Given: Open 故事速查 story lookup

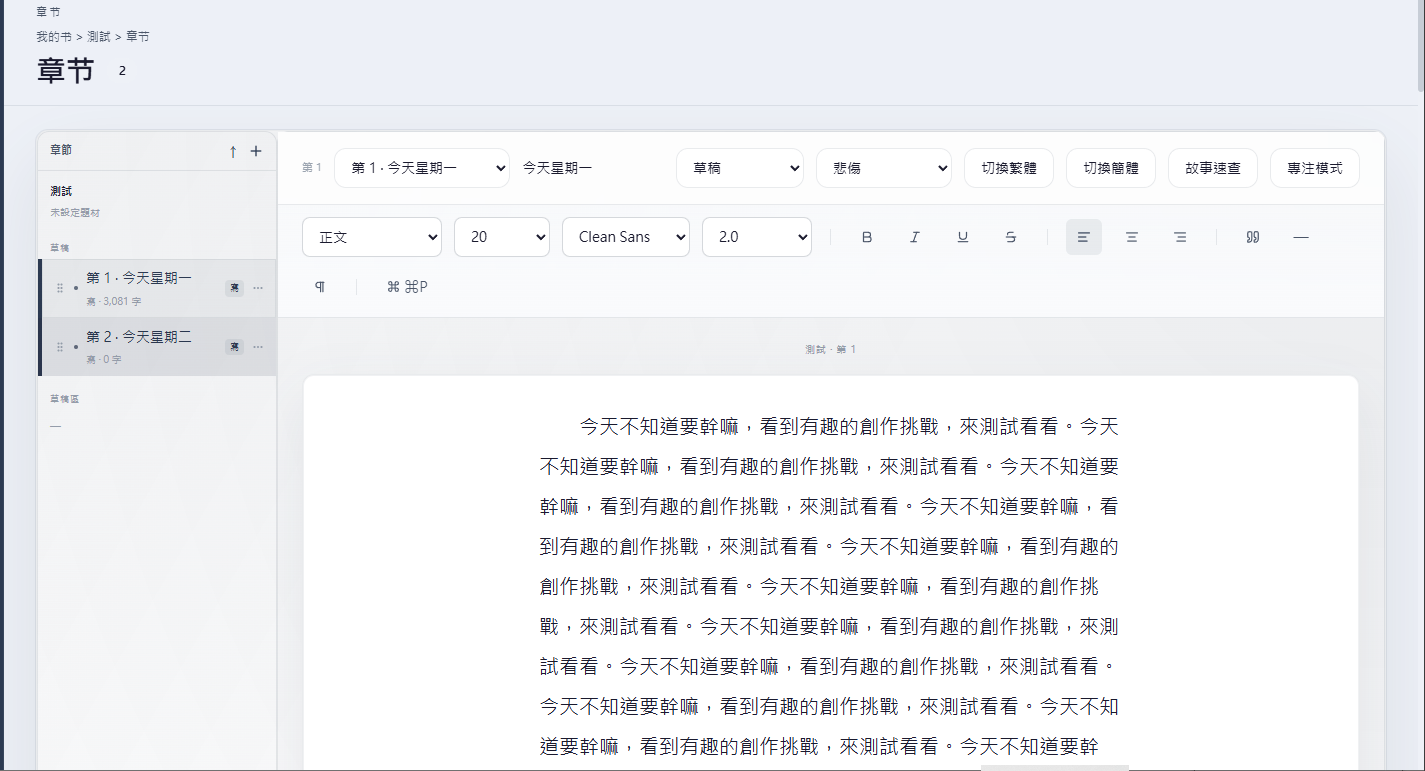Looking at the screenshot, I should click(x=1213, y=168).
